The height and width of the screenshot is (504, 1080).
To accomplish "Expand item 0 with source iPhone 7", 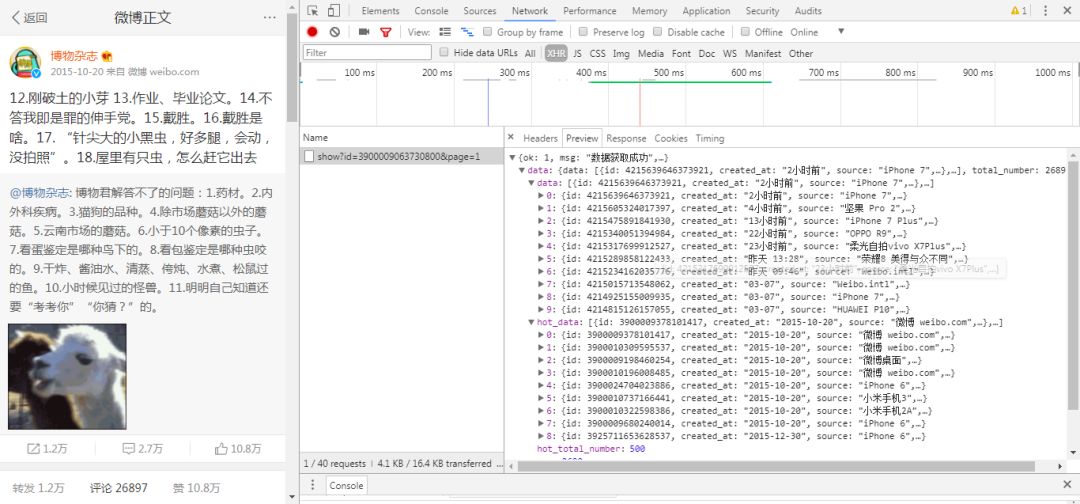I will coord(541,196).
